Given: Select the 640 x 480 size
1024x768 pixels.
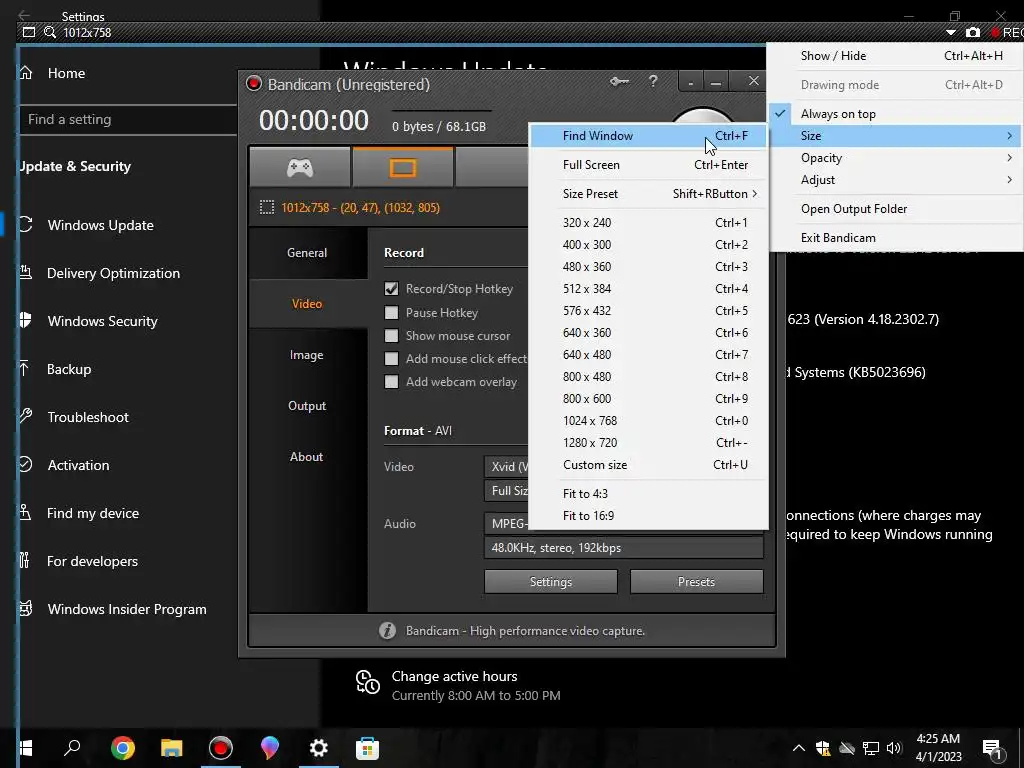Looking at the screenshot, I should coord(648,355).
